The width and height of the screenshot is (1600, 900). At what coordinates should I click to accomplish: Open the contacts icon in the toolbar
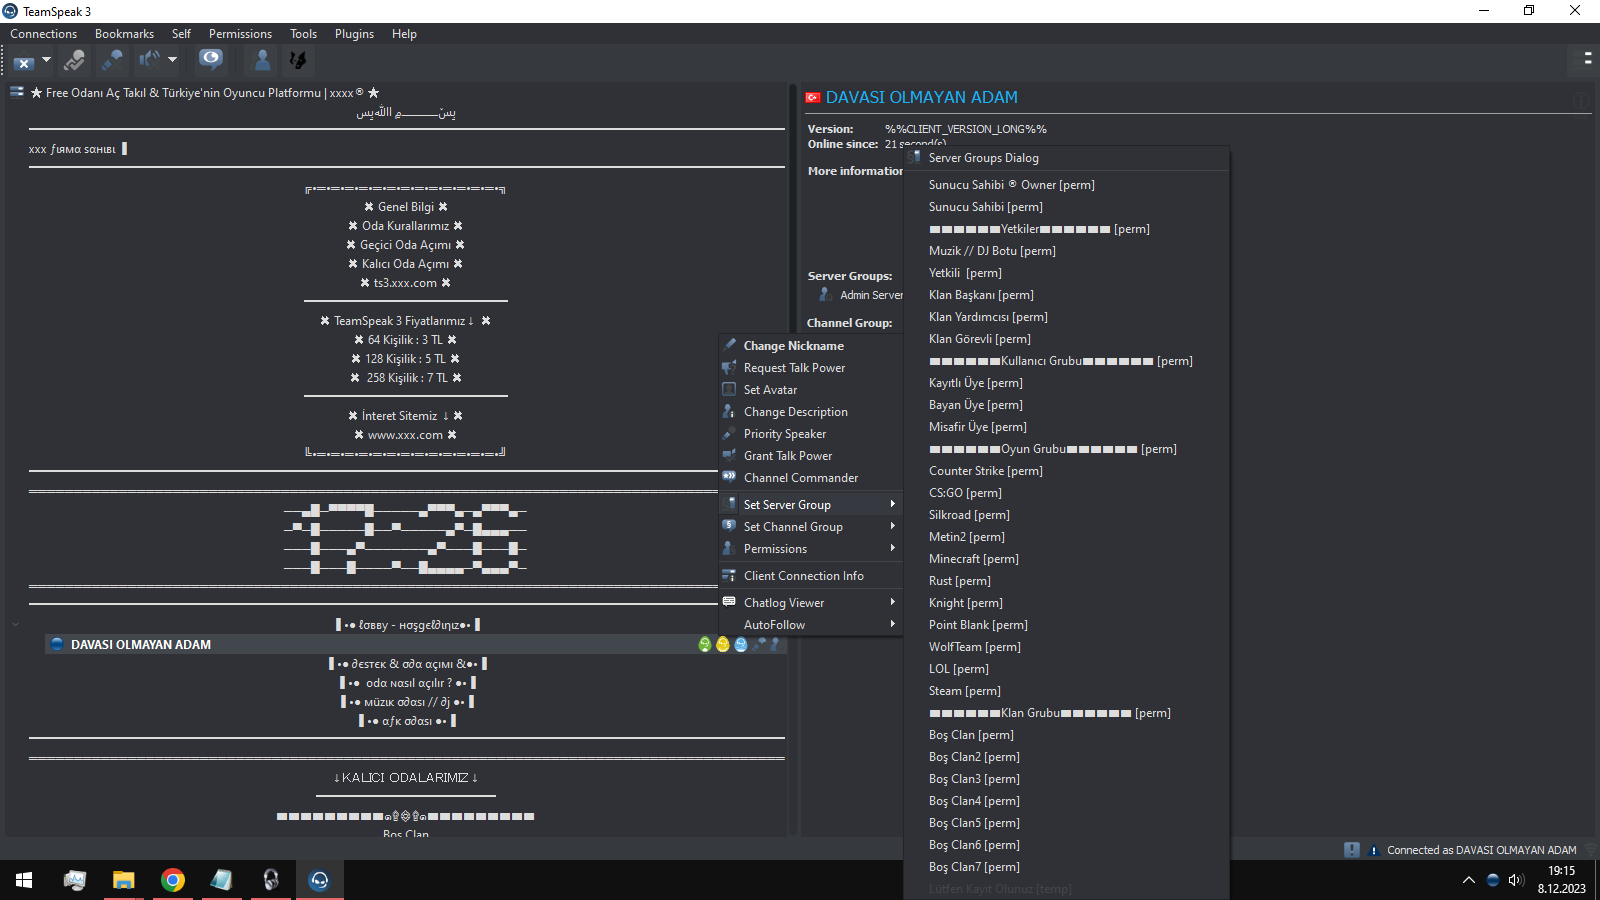click(262, 60)
